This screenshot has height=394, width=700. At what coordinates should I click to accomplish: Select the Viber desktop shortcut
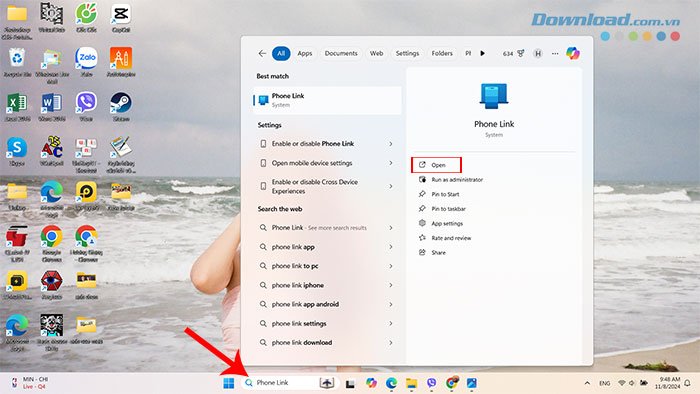click(86, 107)
